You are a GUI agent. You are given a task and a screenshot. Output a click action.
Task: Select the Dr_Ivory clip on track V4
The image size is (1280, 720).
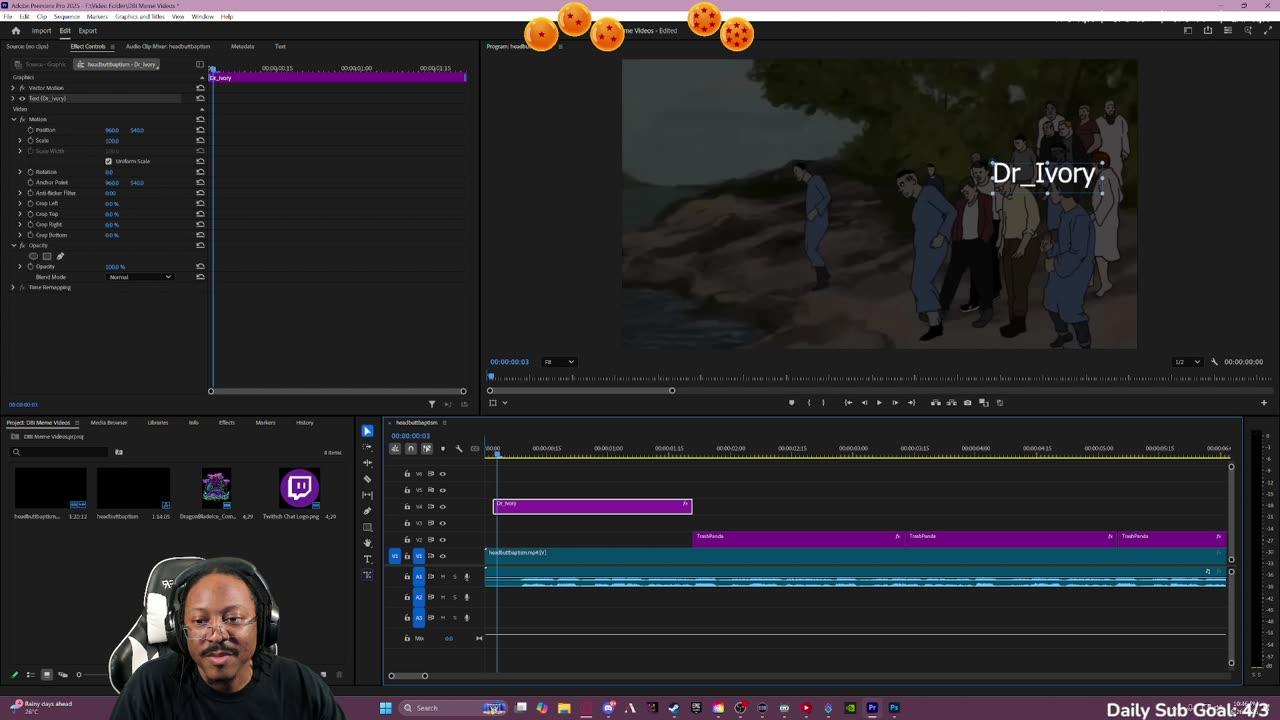point(592,506)
